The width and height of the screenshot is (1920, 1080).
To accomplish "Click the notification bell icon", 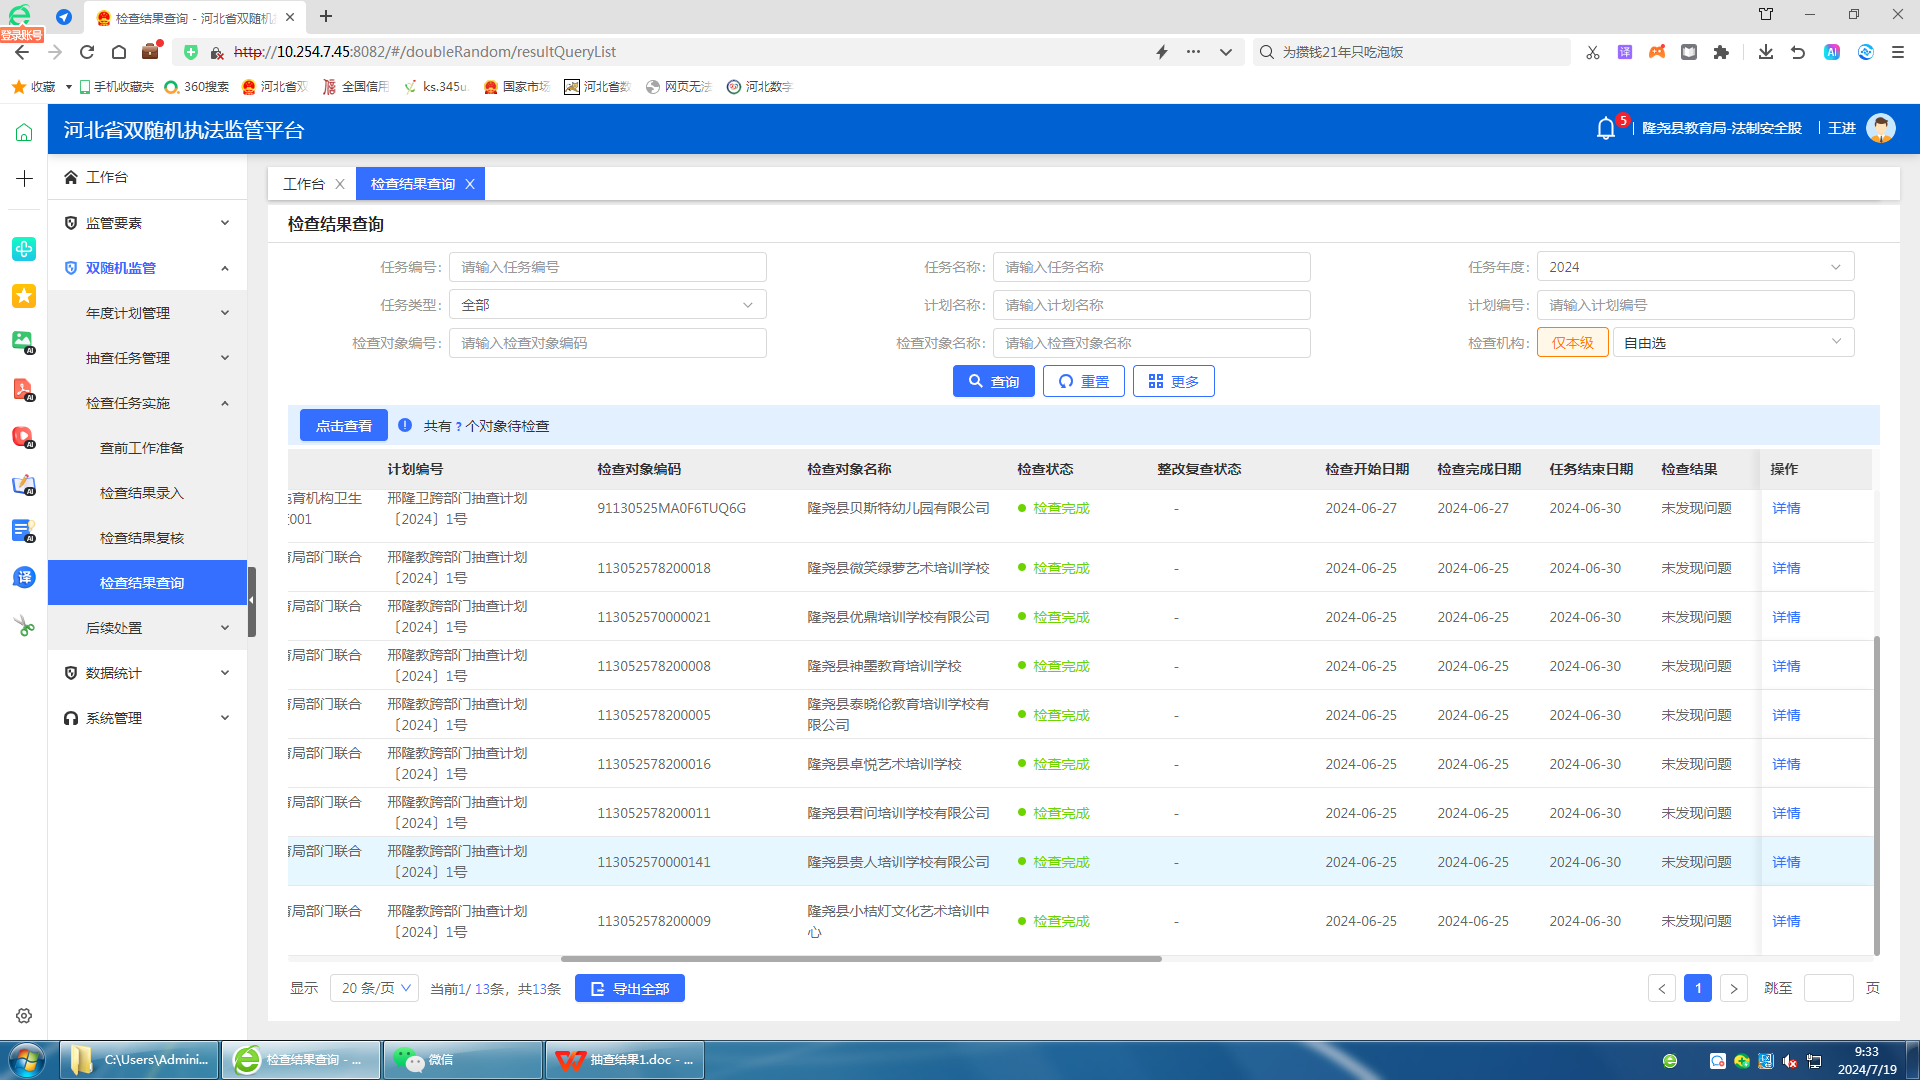I will [1605, 129].
